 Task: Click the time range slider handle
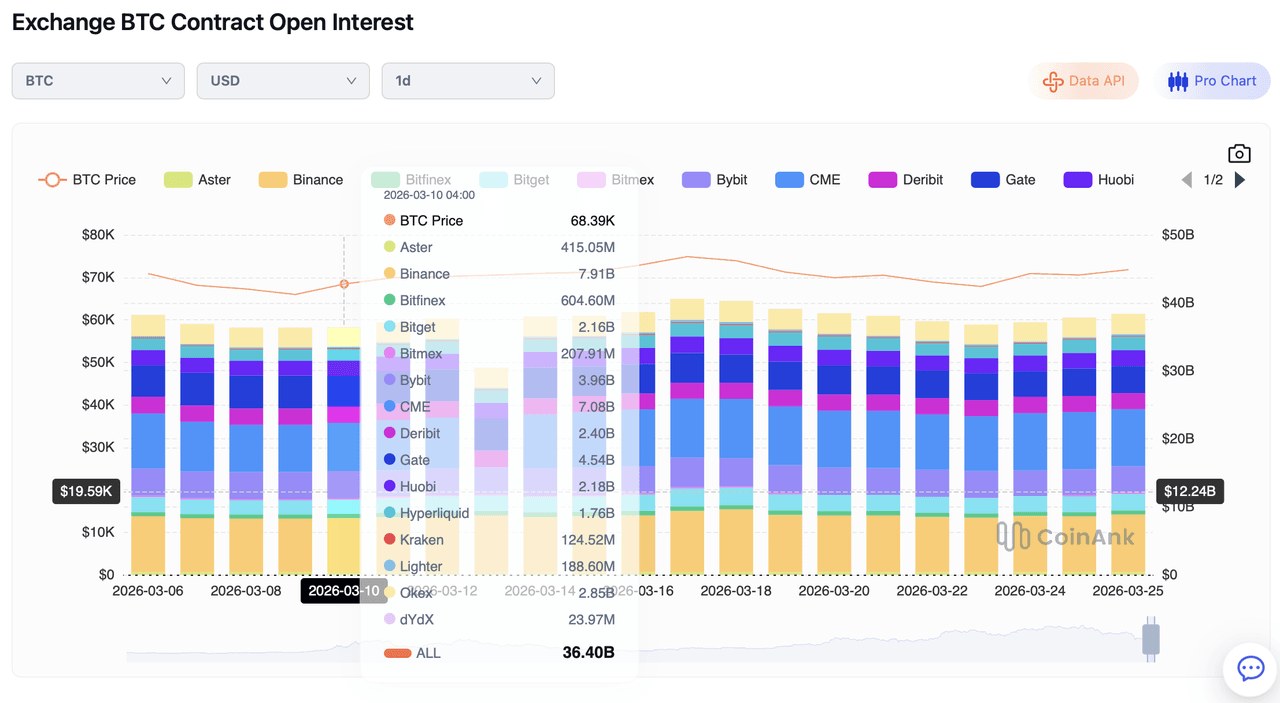point(1151,640)
